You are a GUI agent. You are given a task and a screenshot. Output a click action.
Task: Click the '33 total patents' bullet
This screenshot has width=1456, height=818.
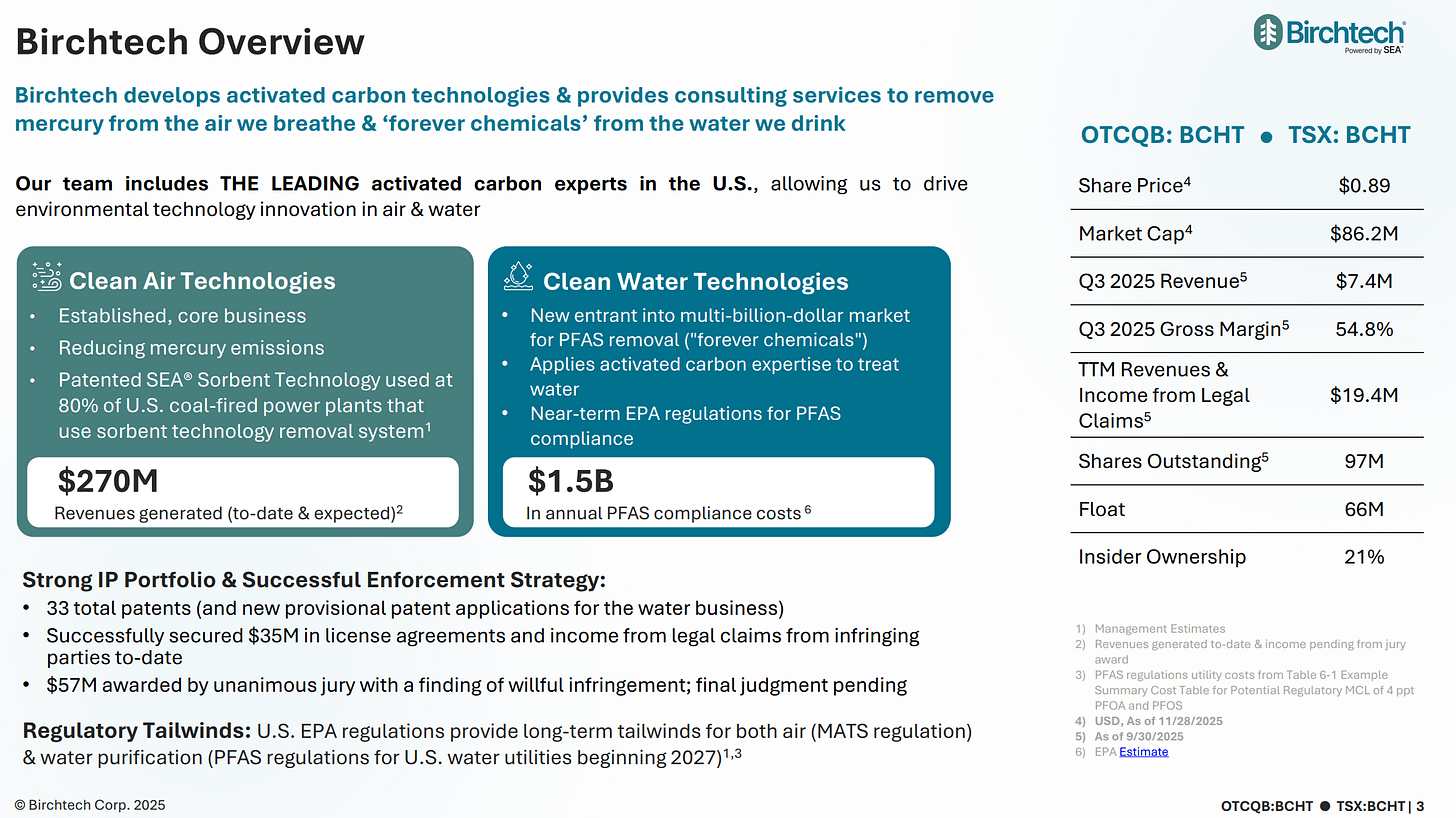point(415,608)
